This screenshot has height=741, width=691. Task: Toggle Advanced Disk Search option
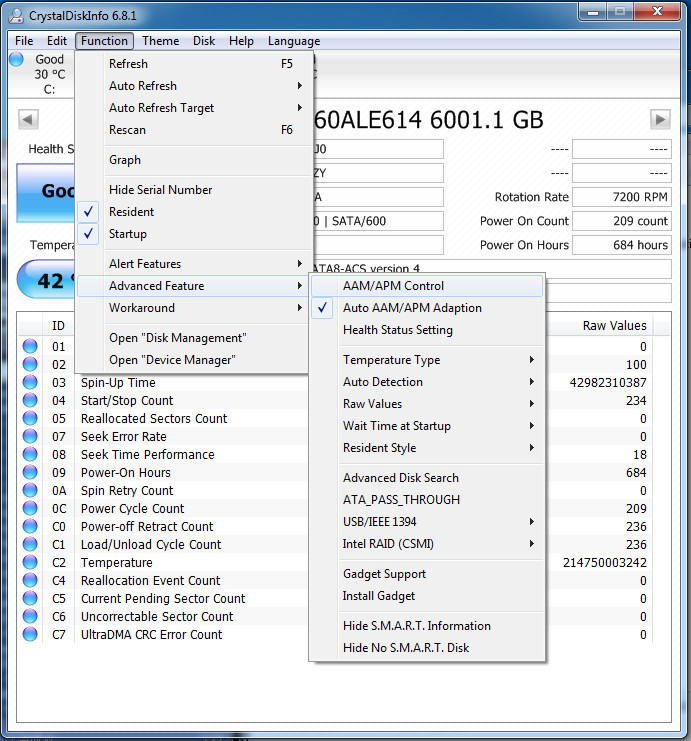[x=427, y=478]
